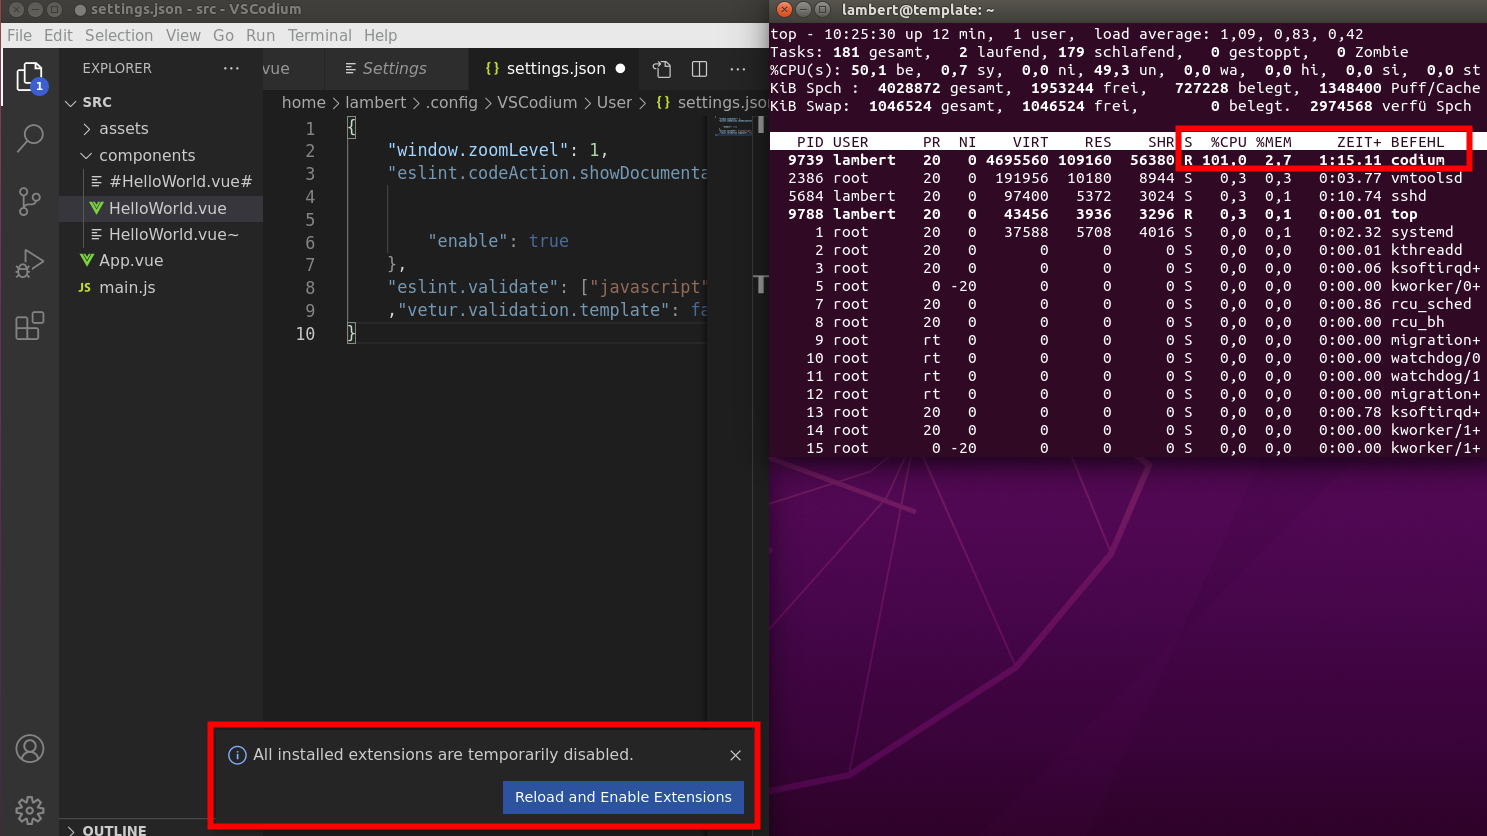Viewport: 1487px width, 836px height.
Task: Open the Manage gear menu
Action: click(x=30, y=810)
